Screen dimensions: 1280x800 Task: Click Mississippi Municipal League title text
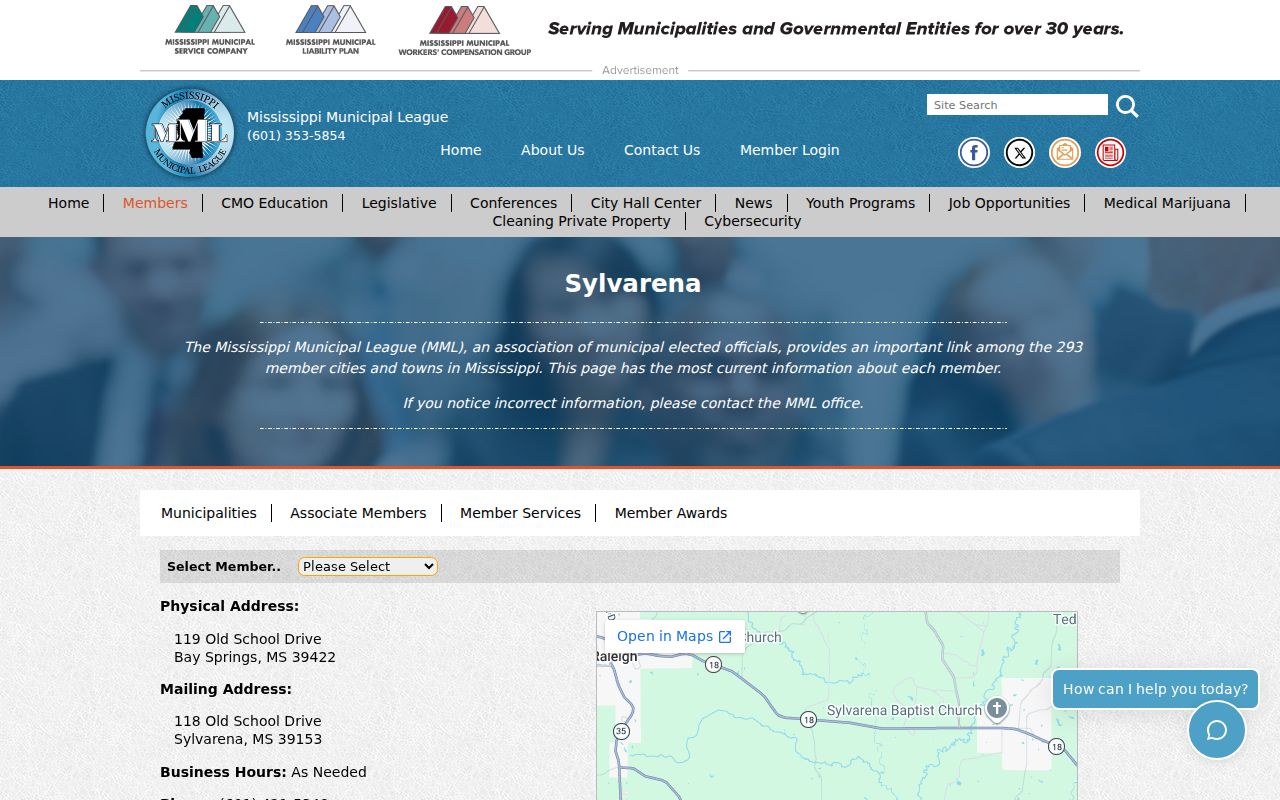pos(348,117)
